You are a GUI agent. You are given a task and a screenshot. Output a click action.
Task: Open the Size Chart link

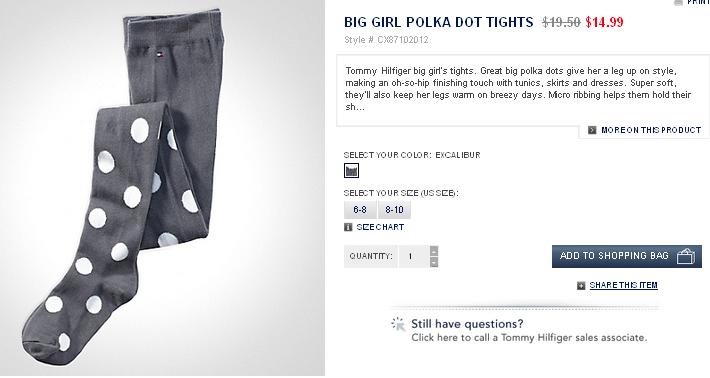380,227
